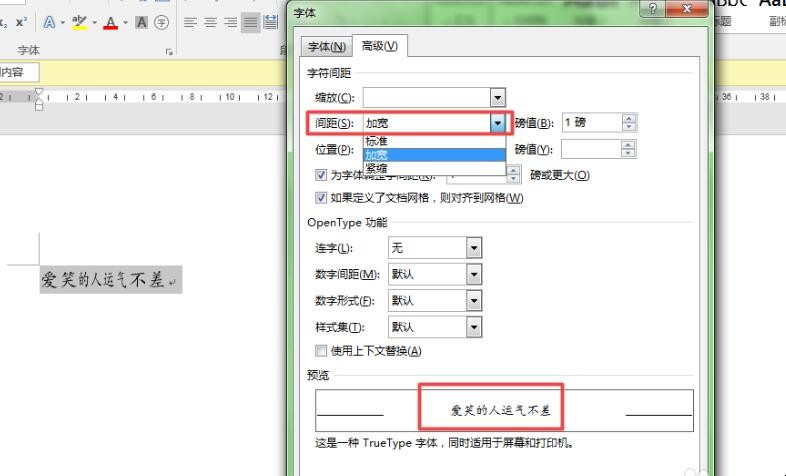Select the justify alignment icon
This screenshot has width=786, height=476.
[x=250, y=23]
